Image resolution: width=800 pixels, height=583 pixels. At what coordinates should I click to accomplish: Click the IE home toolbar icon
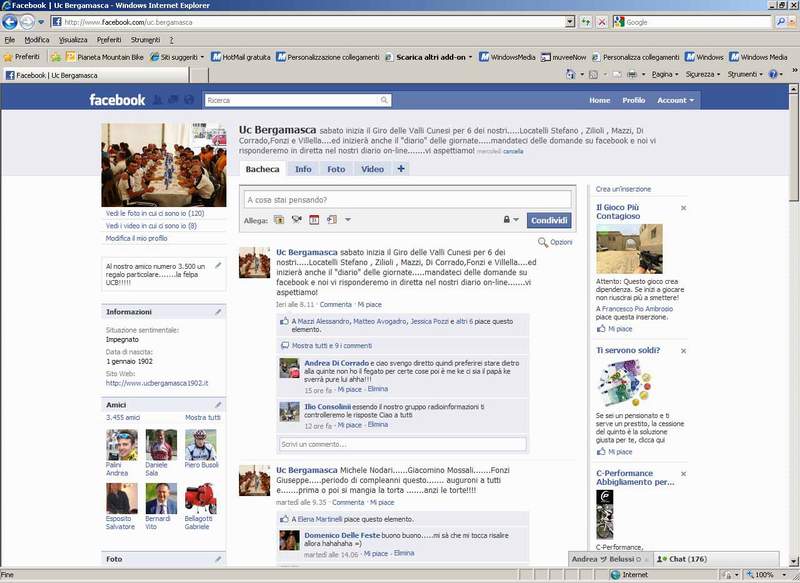tap(570, 74)
